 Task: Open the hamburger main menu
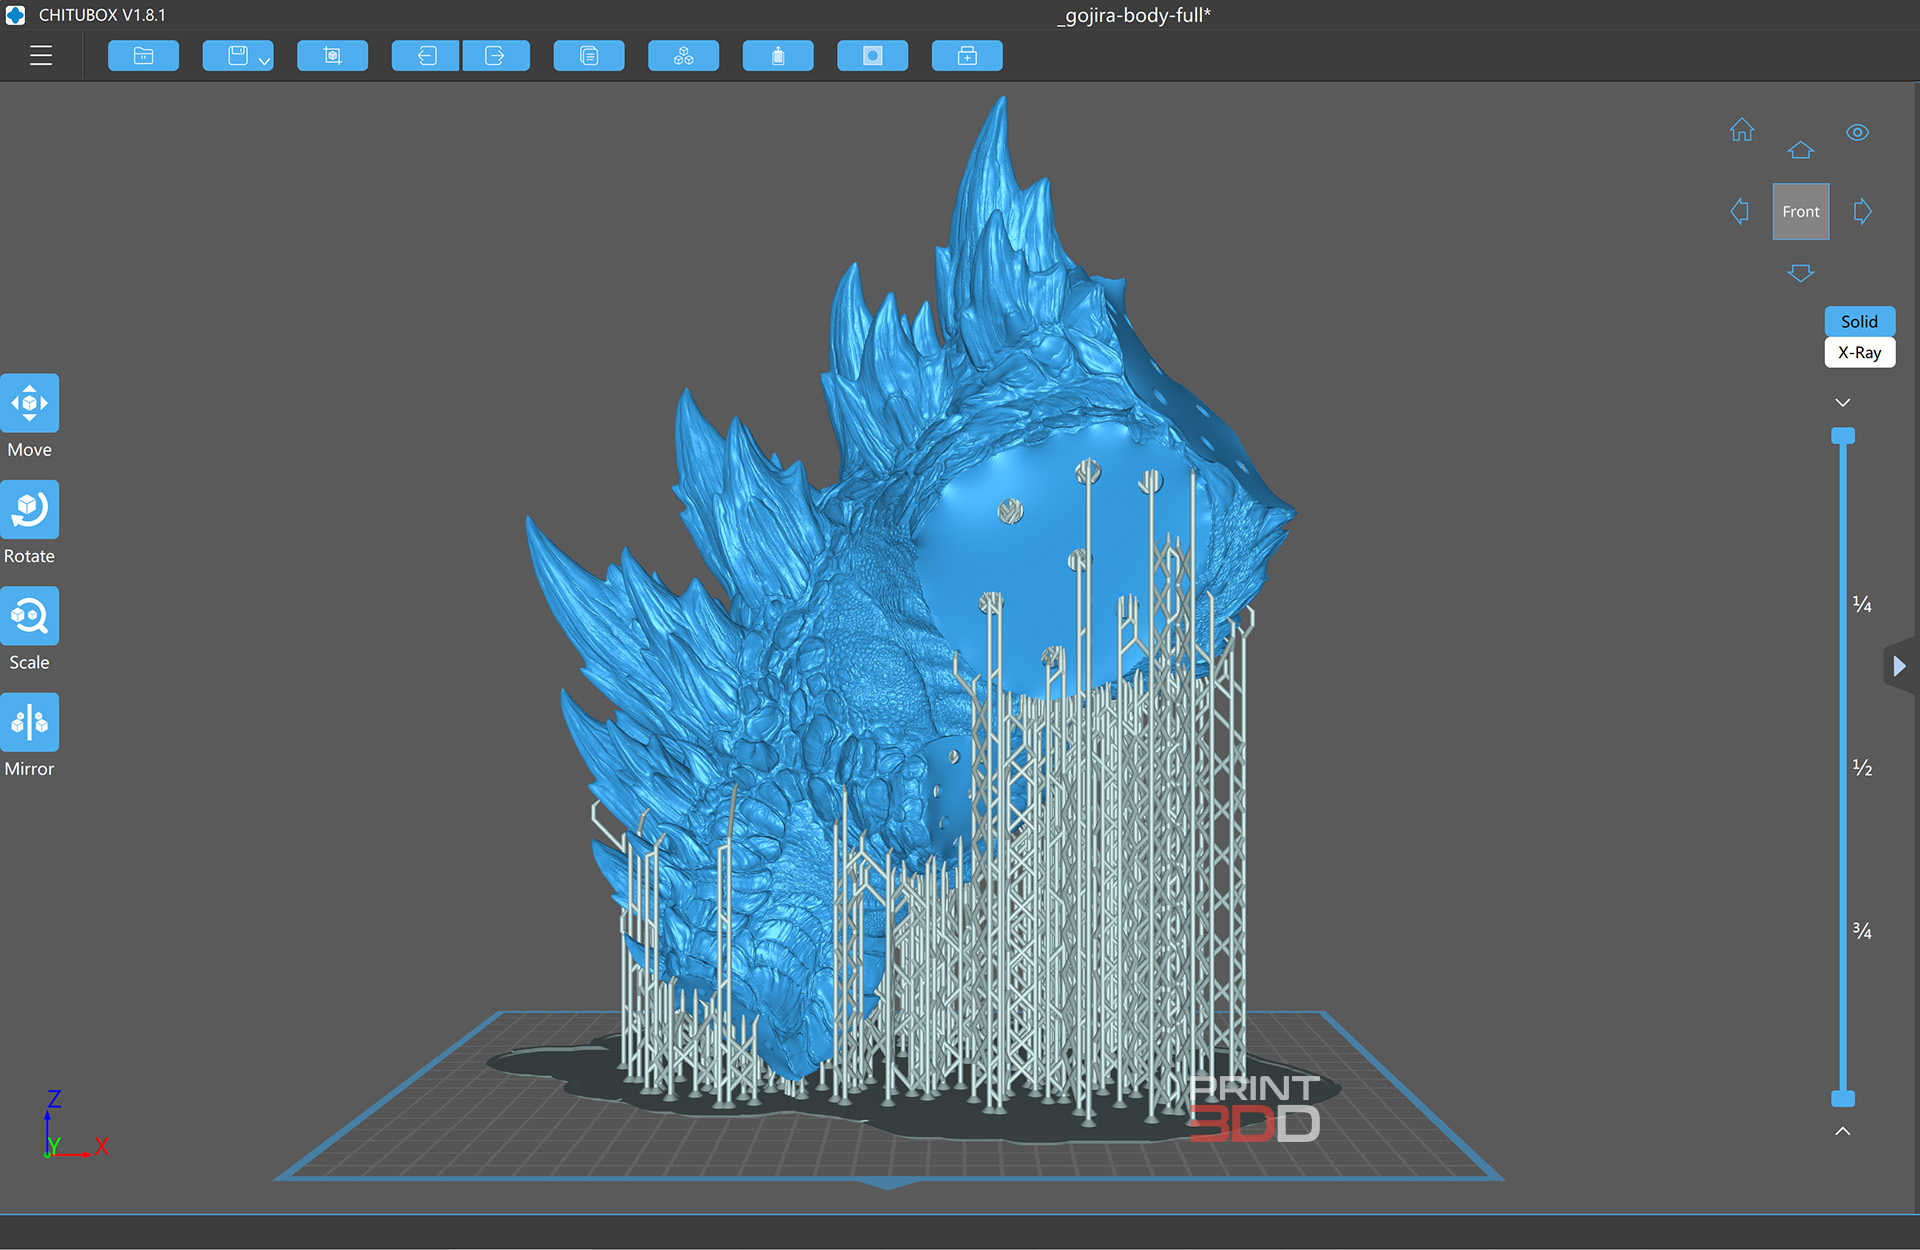point(41,56)
